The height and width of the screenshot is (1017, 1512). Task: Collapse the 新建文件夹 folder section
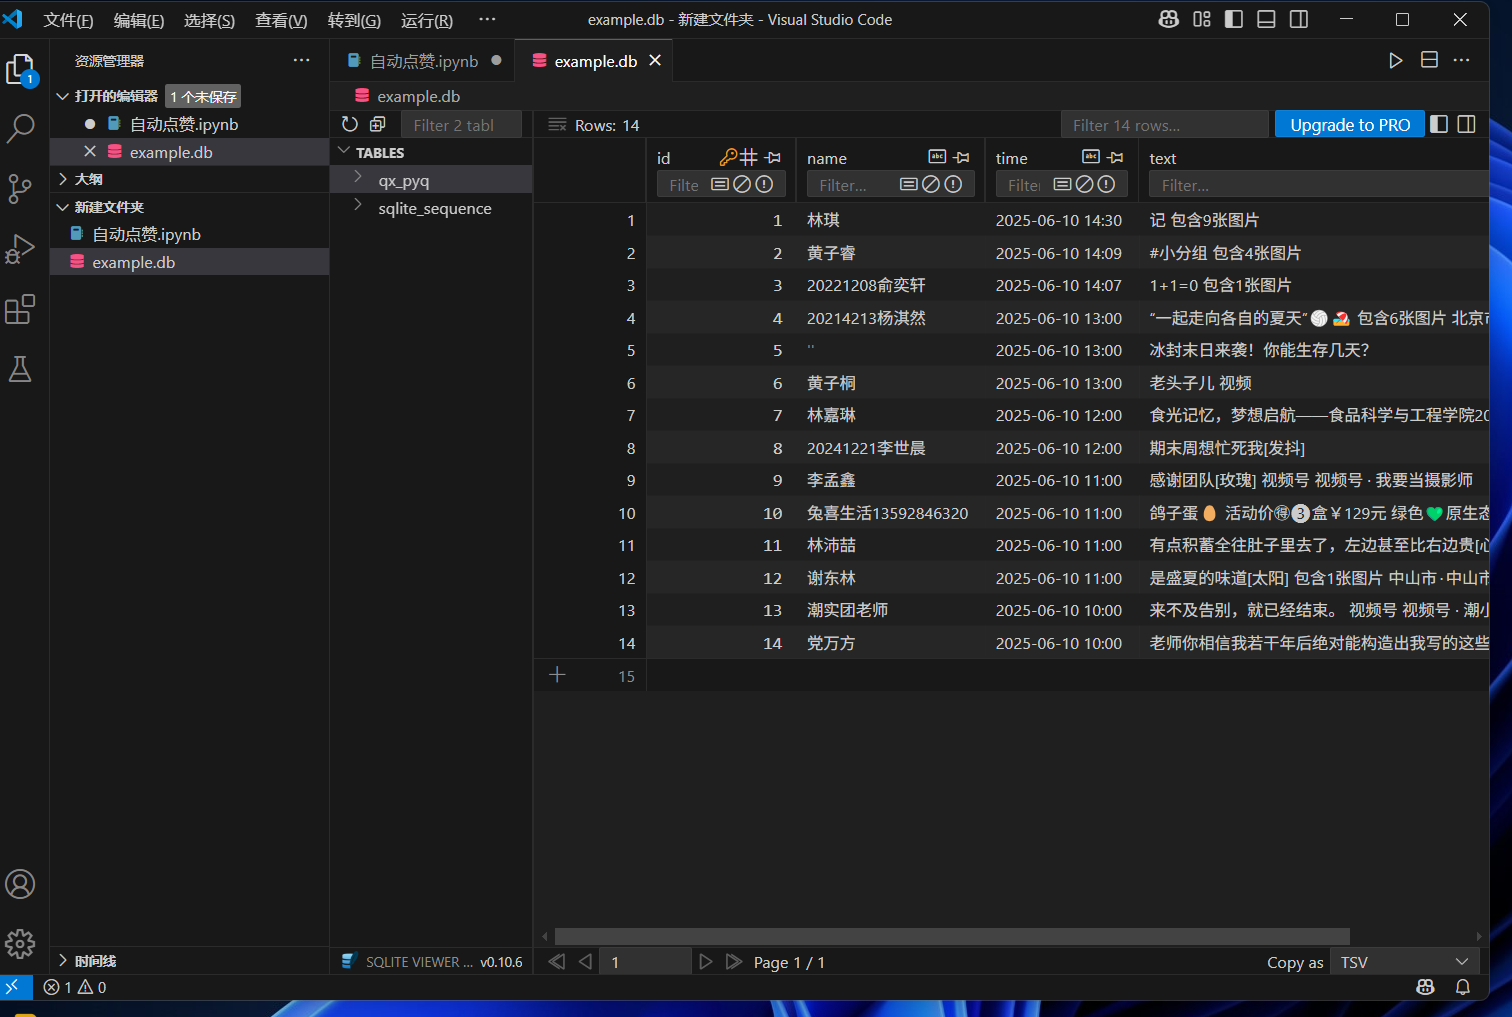click(63, 207)
